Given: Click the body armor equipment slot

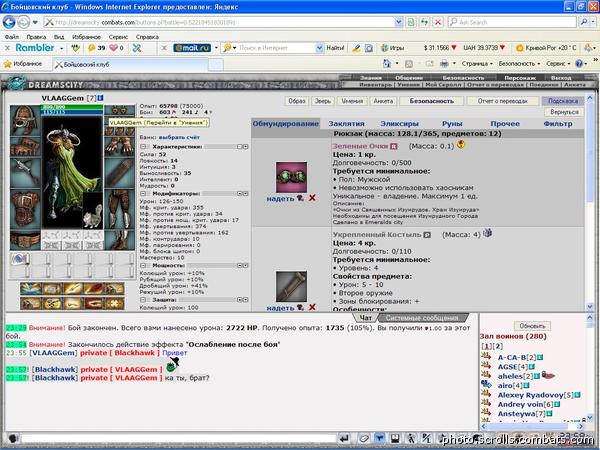Looking at the screenshot, I should click(25, 209).
